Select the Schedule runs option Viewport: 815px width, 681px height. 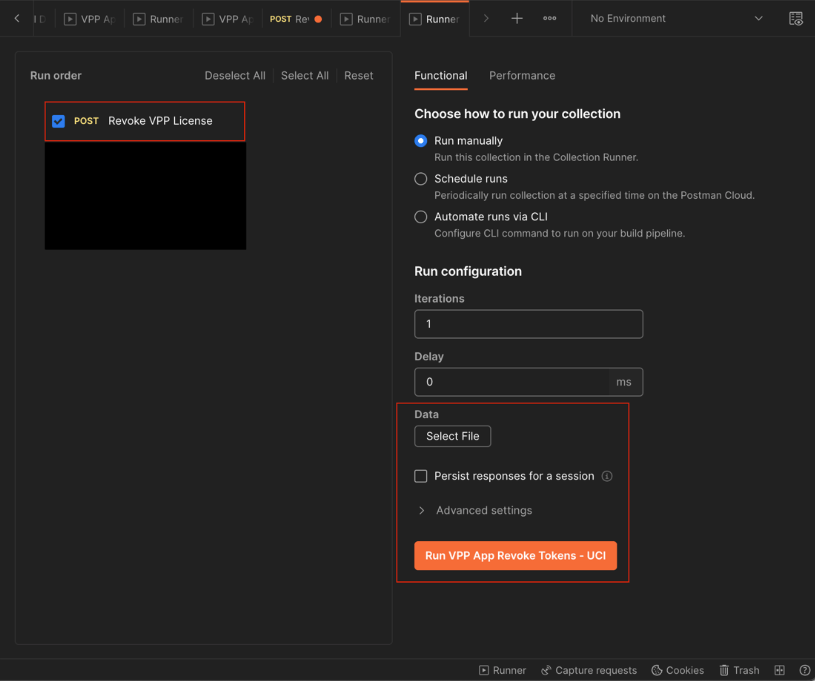(421, 179)
